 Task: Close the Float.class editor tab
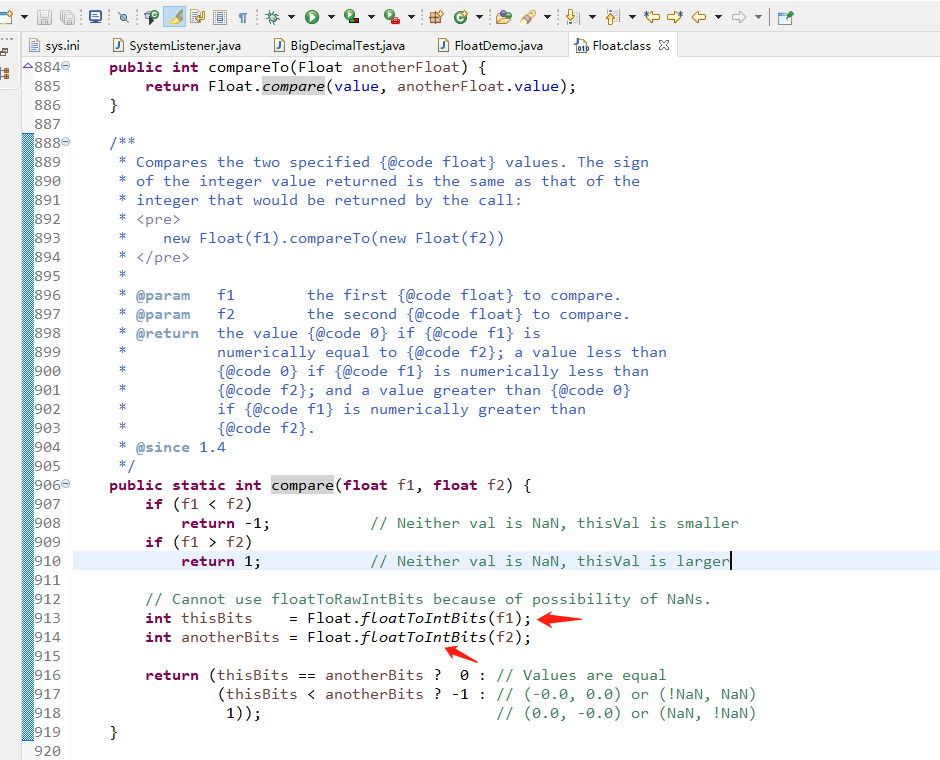[x=664, y=45]
